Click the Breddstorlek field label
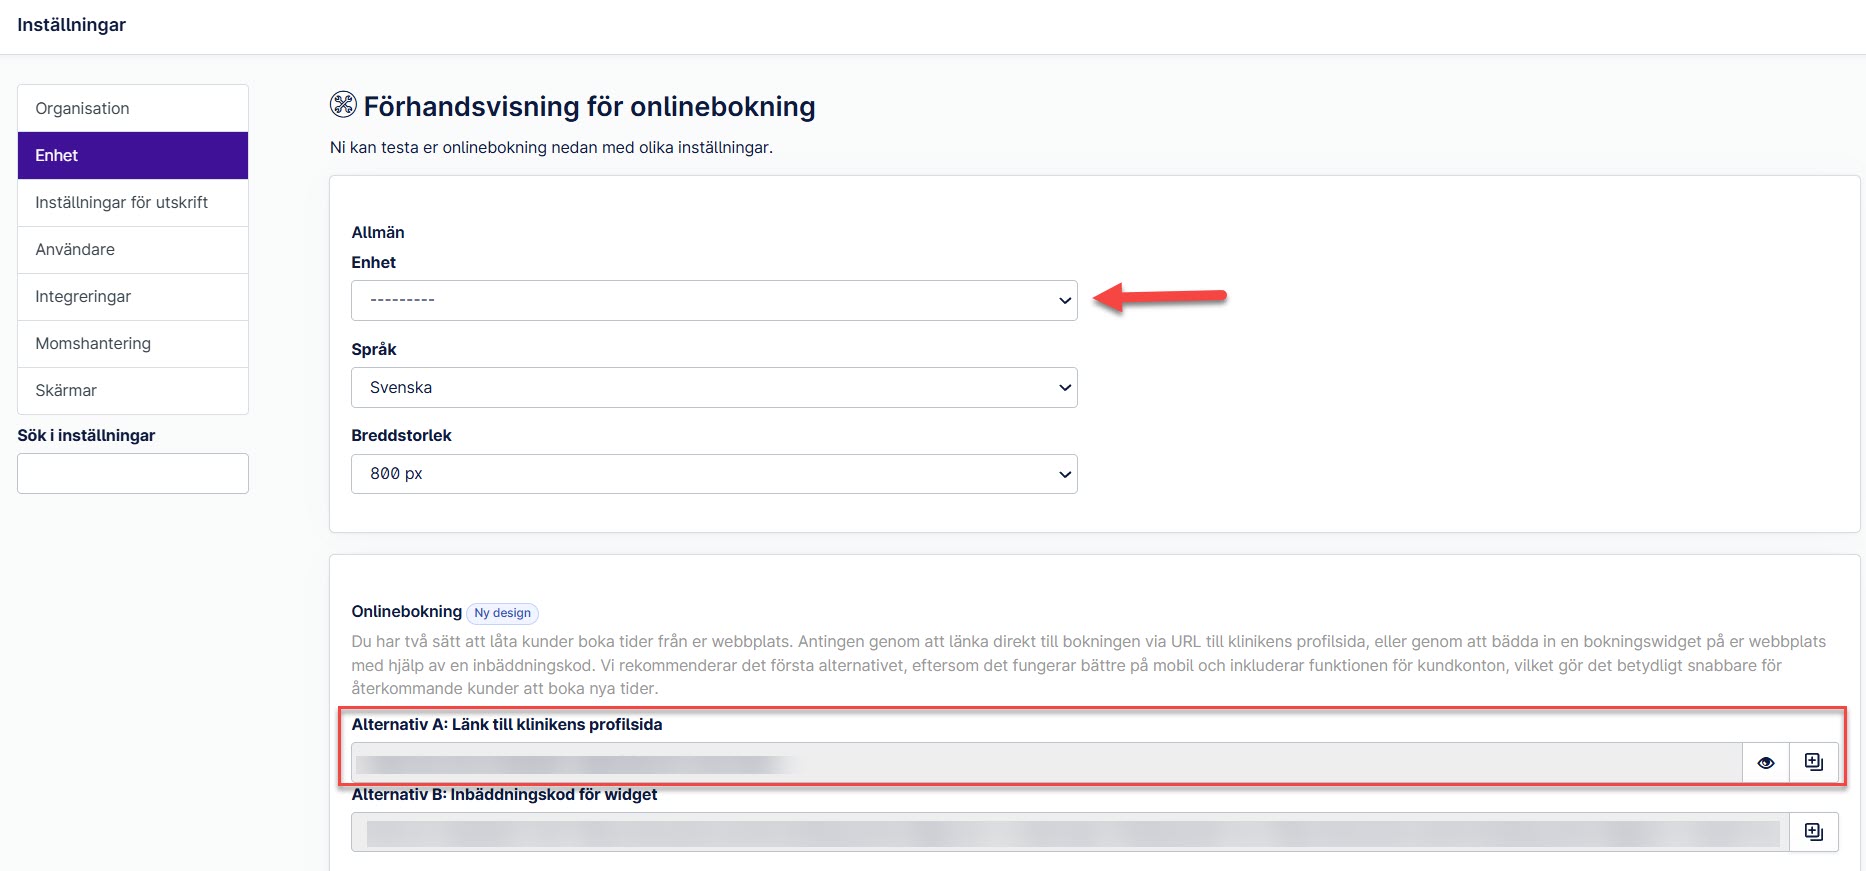 (401, 435)
